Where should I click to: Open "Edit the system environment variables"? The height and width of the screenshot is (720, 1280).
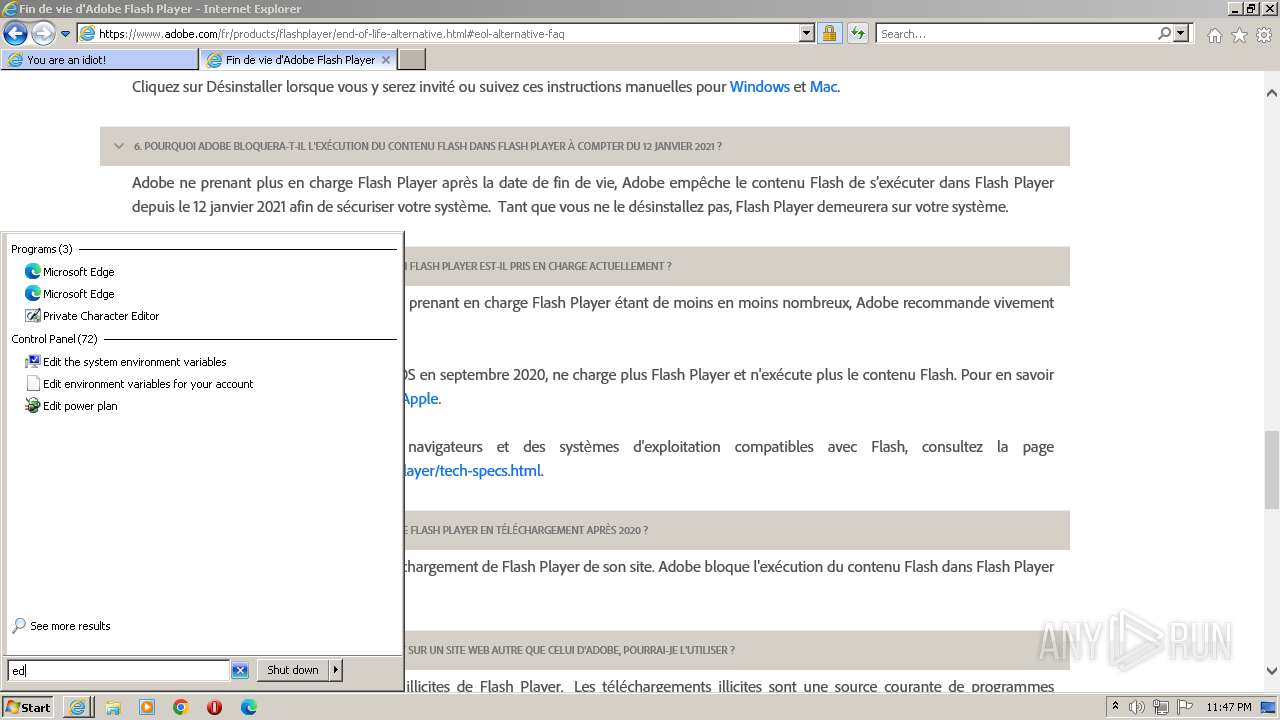[135, 362]
